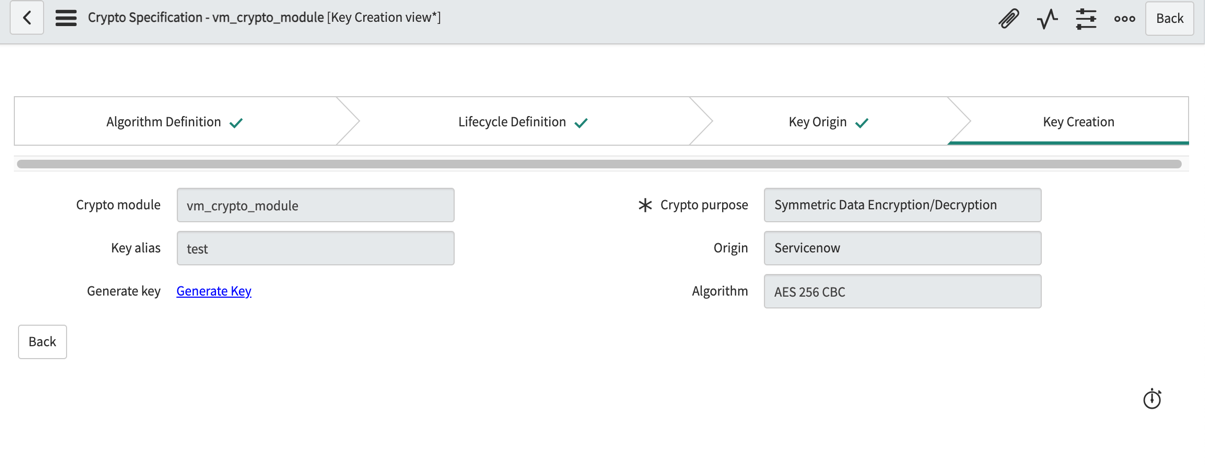The width and height of the screenshot is (1205, 465).
Task: Open the response time stopwatch icon
Action: coord(1152,399)
